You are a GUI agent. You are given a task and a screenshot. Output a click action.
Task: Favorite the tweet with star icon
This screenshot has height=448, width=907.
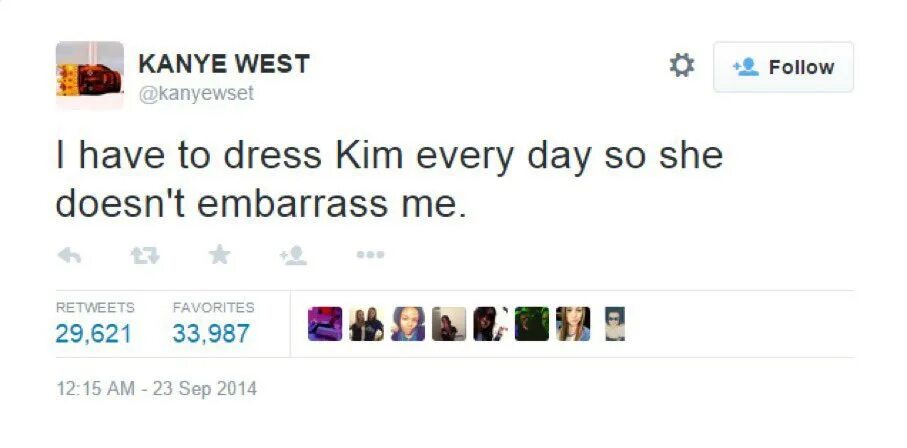coord(219,254)
